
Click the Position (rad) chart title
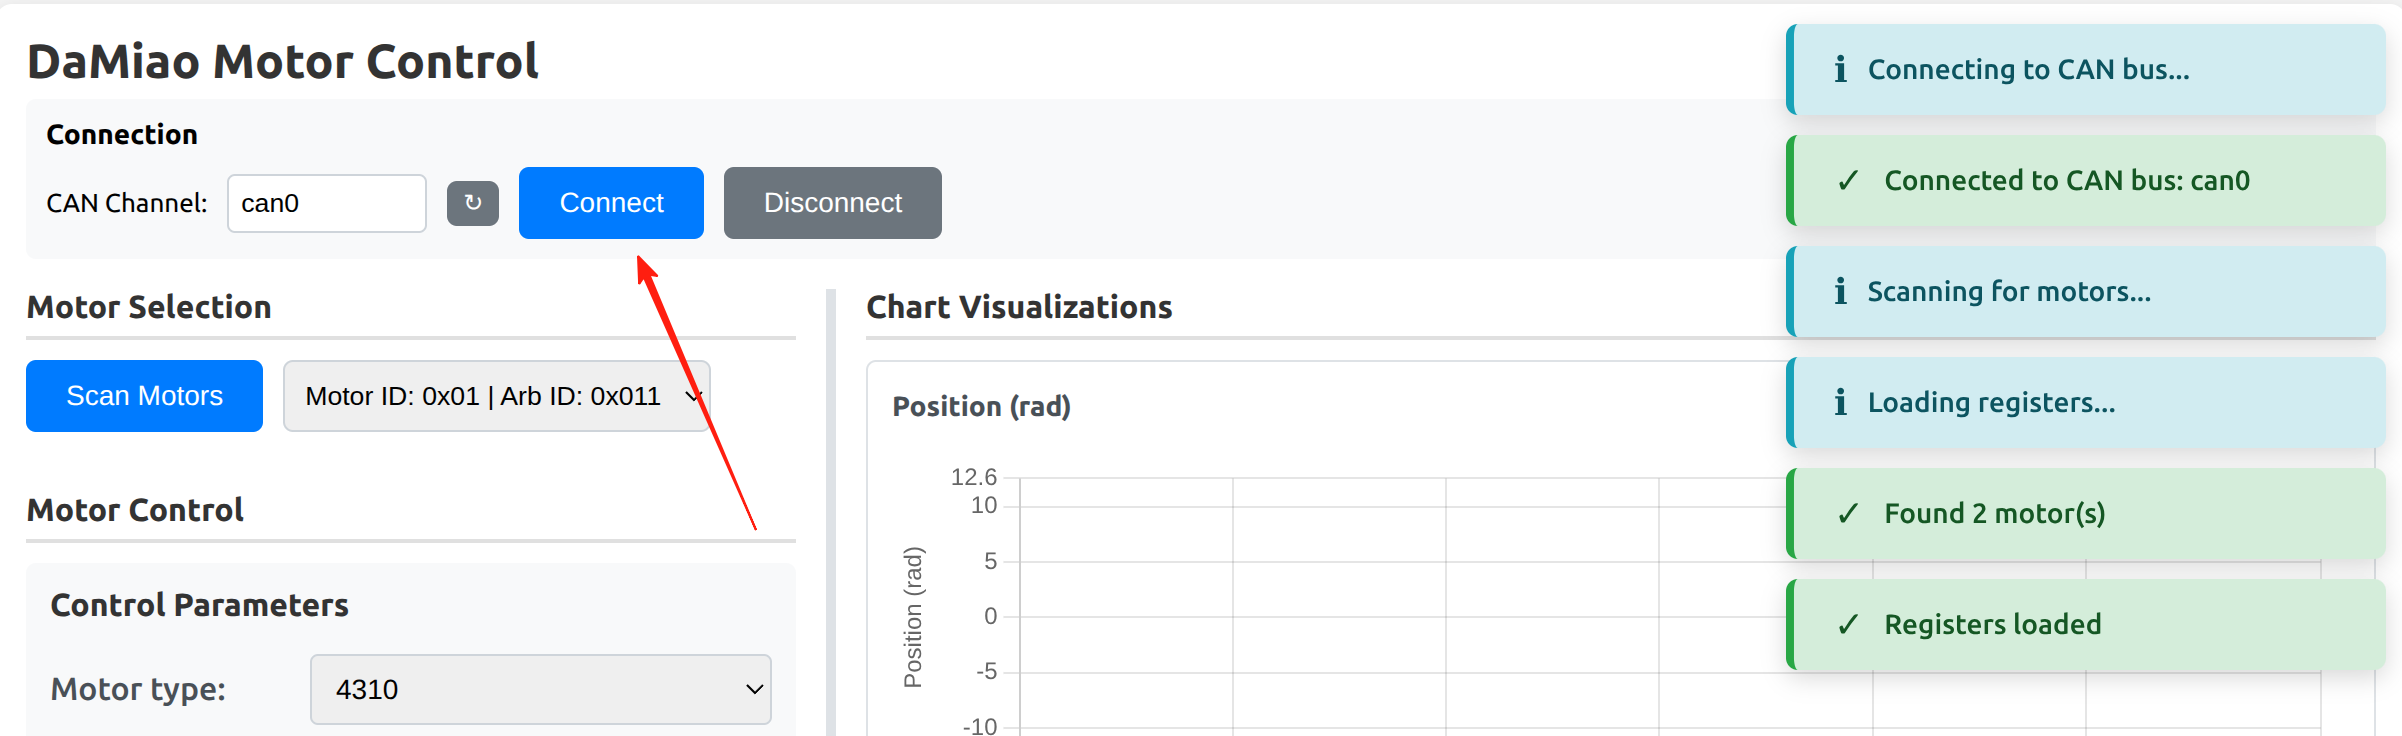981,406
